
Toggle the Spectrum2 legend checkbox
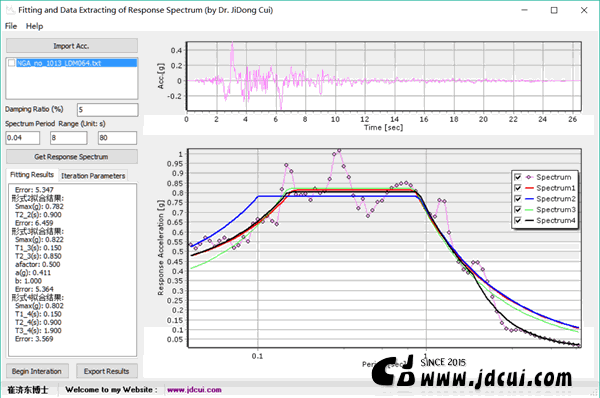518,198
